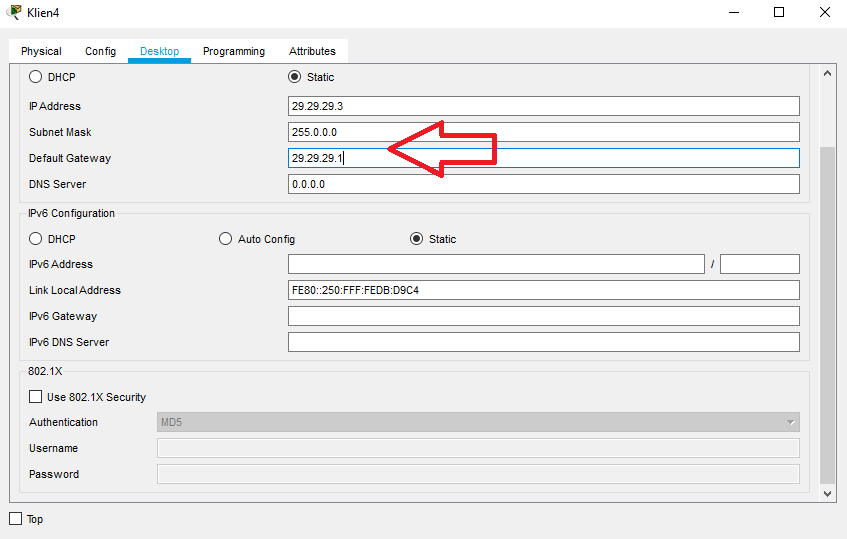
Task: Open the Authentication MD5 dropdown
Action: [478, 422]
